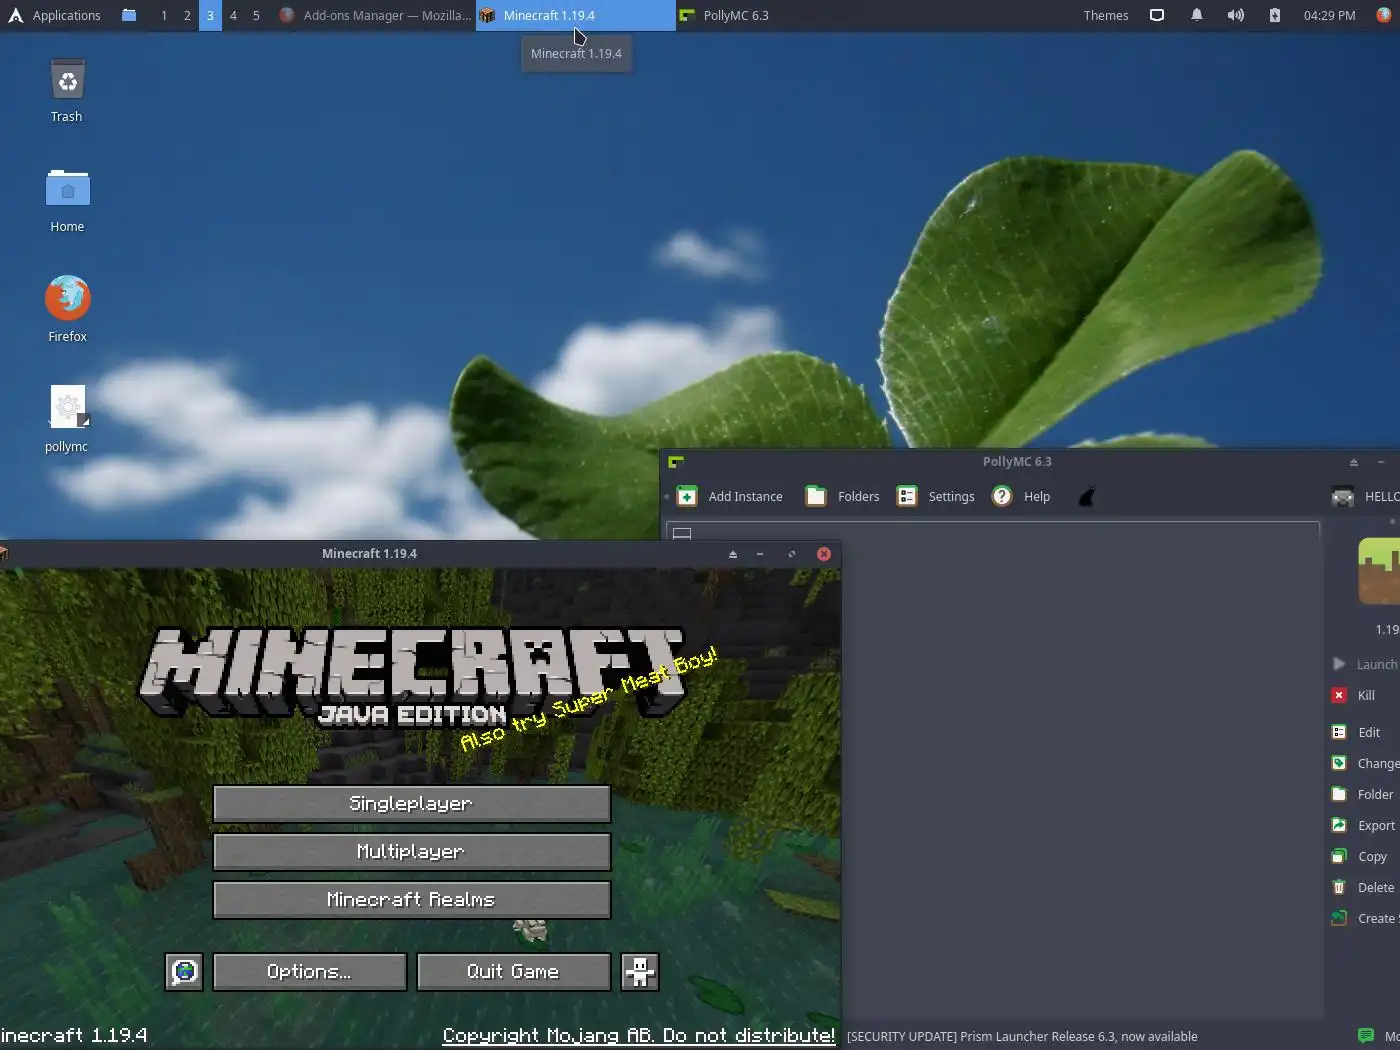
Task: Start Singleplayer in Minecraft
Action: click(412, 803)
